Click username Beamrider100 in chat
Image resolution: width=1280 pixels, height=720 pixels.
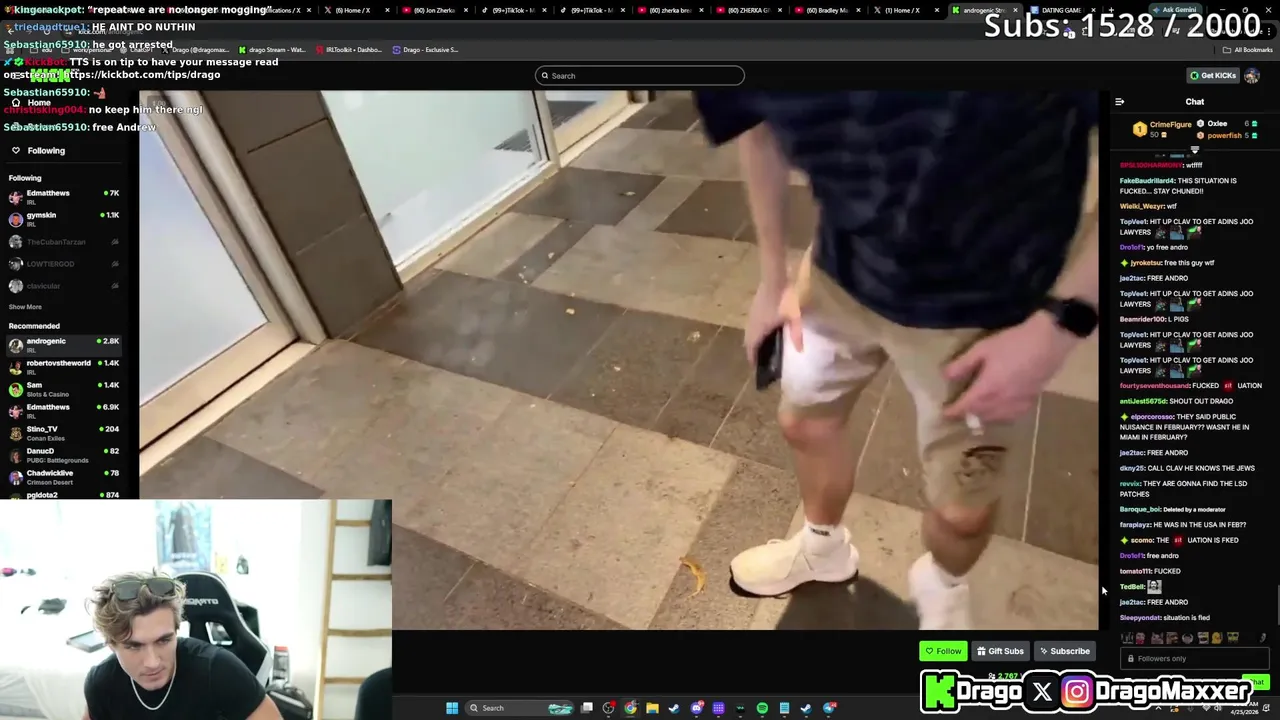pos(1141,319)
